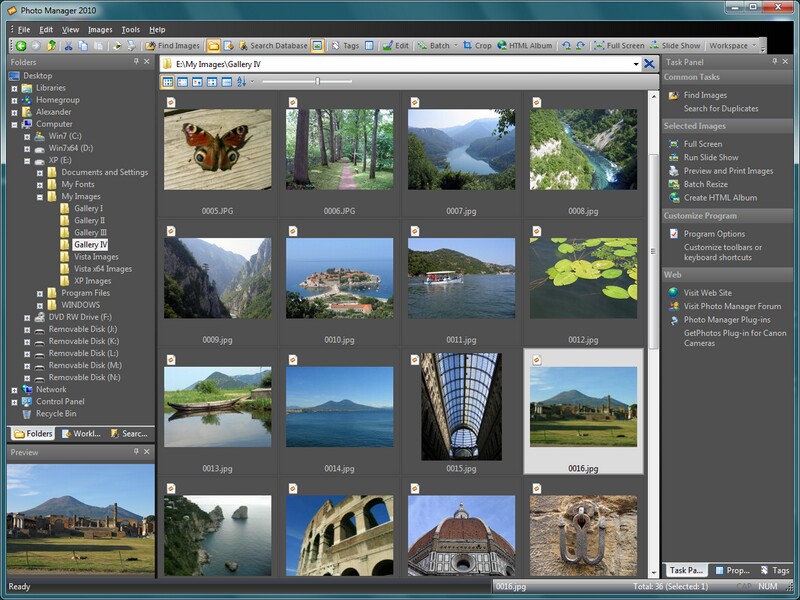
Task: Click the printer icon in the toolbar
Action: pos(132,45)
